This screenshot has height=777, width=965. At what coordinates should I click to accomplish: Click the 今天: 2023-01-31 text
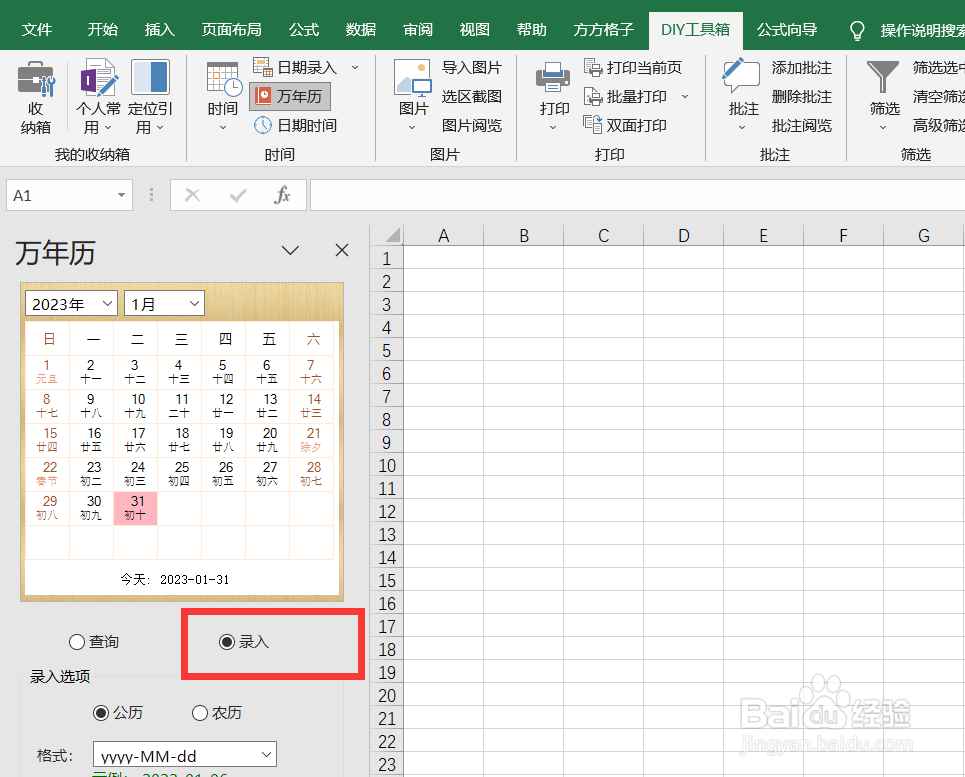click(x=175, y=580)
